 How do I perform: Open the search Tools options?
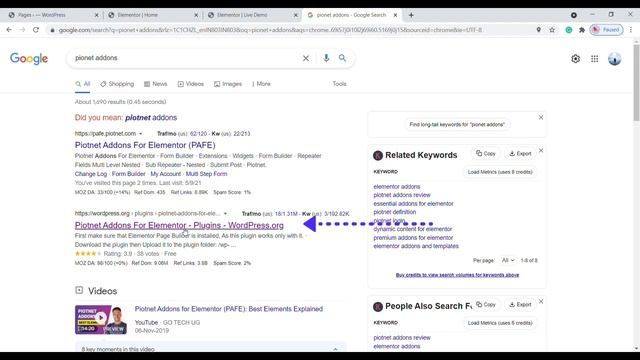(x=339, y=84)
